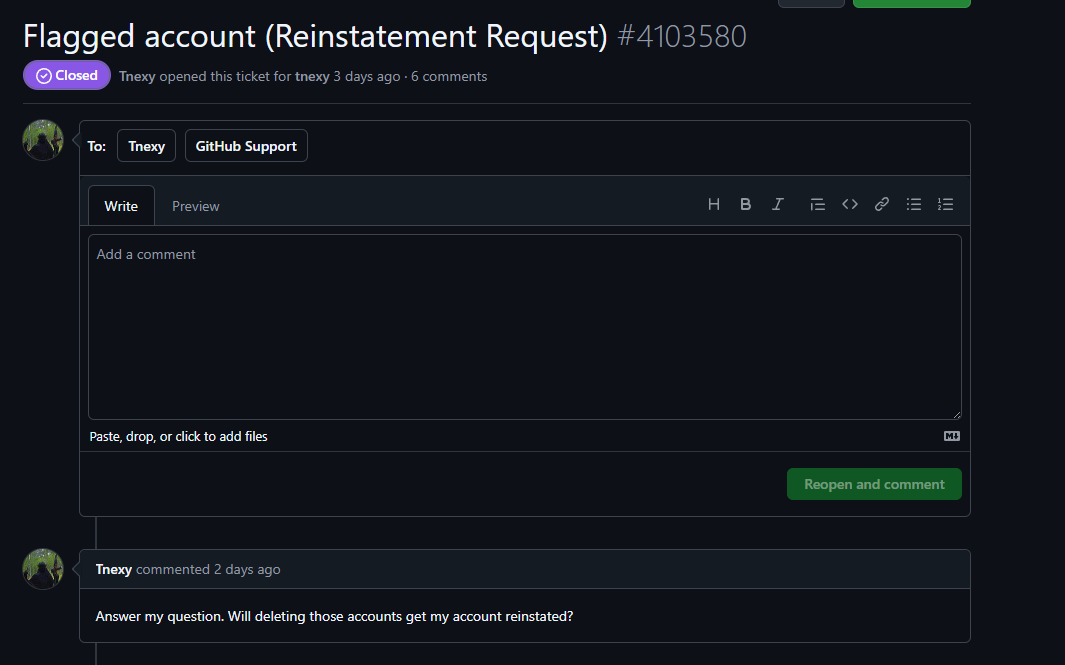This screenshot has height=665, width=1065.
Task: Click 'Paste, drop, or click to add files'
Action: 179,436
